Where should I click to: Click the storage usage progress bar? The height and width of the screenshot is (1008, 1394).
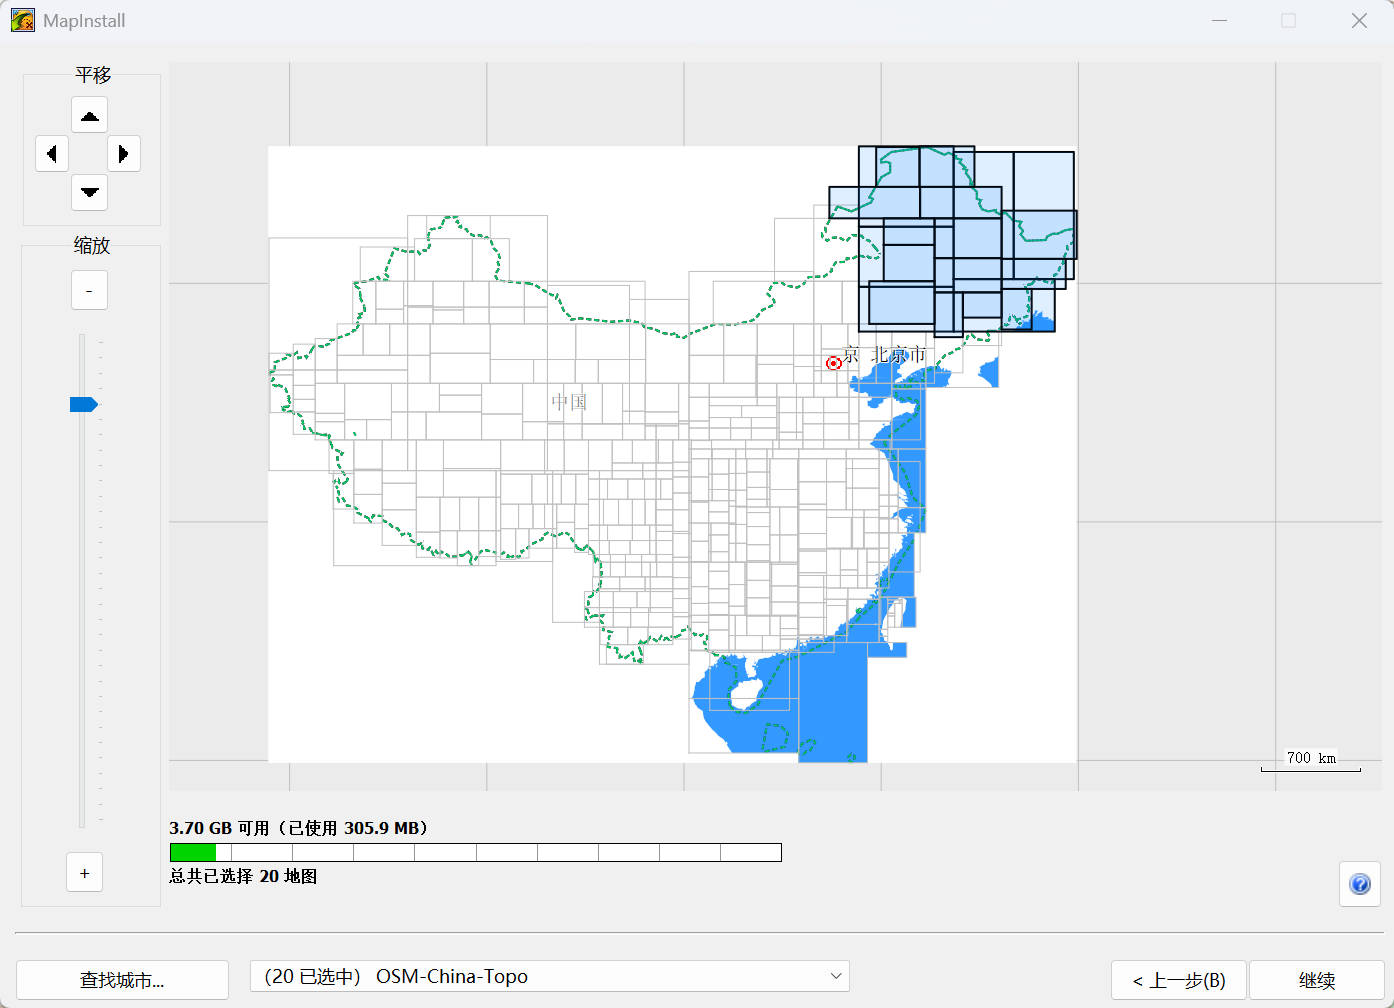pos(475,852)
